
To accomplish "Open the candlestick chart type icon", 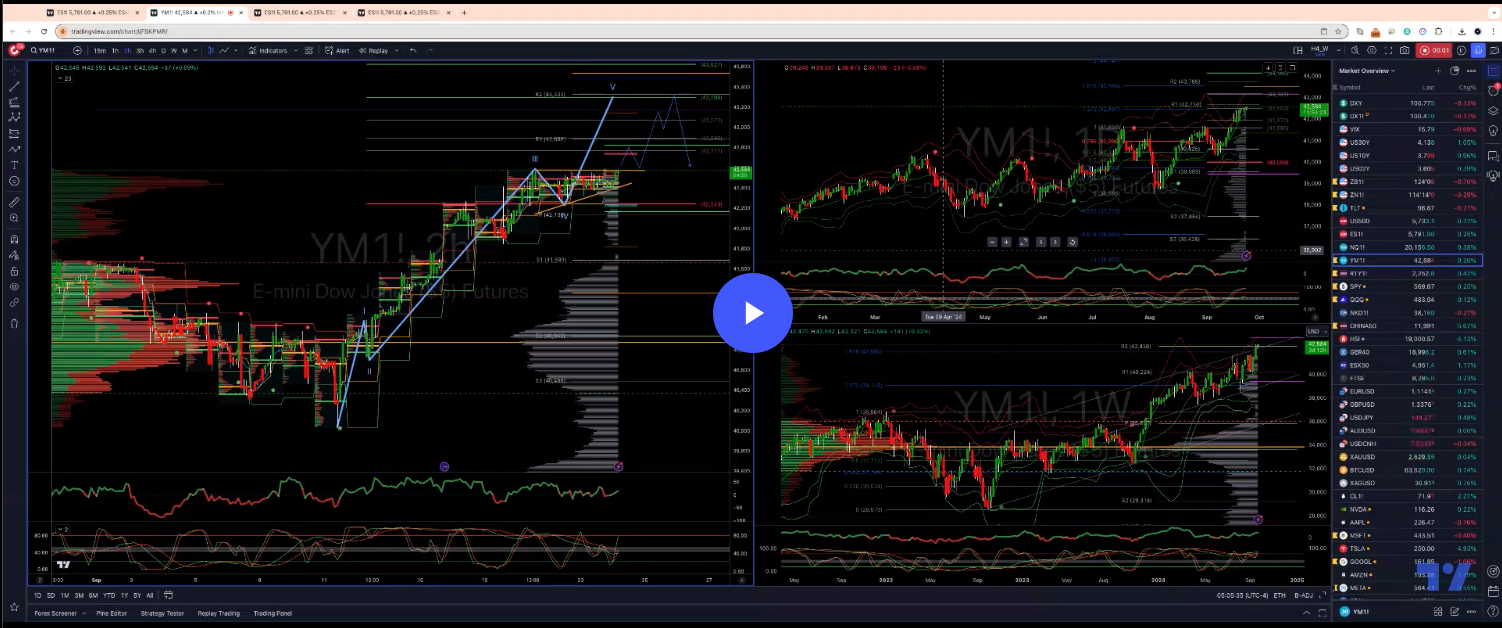I will (210, 50).
